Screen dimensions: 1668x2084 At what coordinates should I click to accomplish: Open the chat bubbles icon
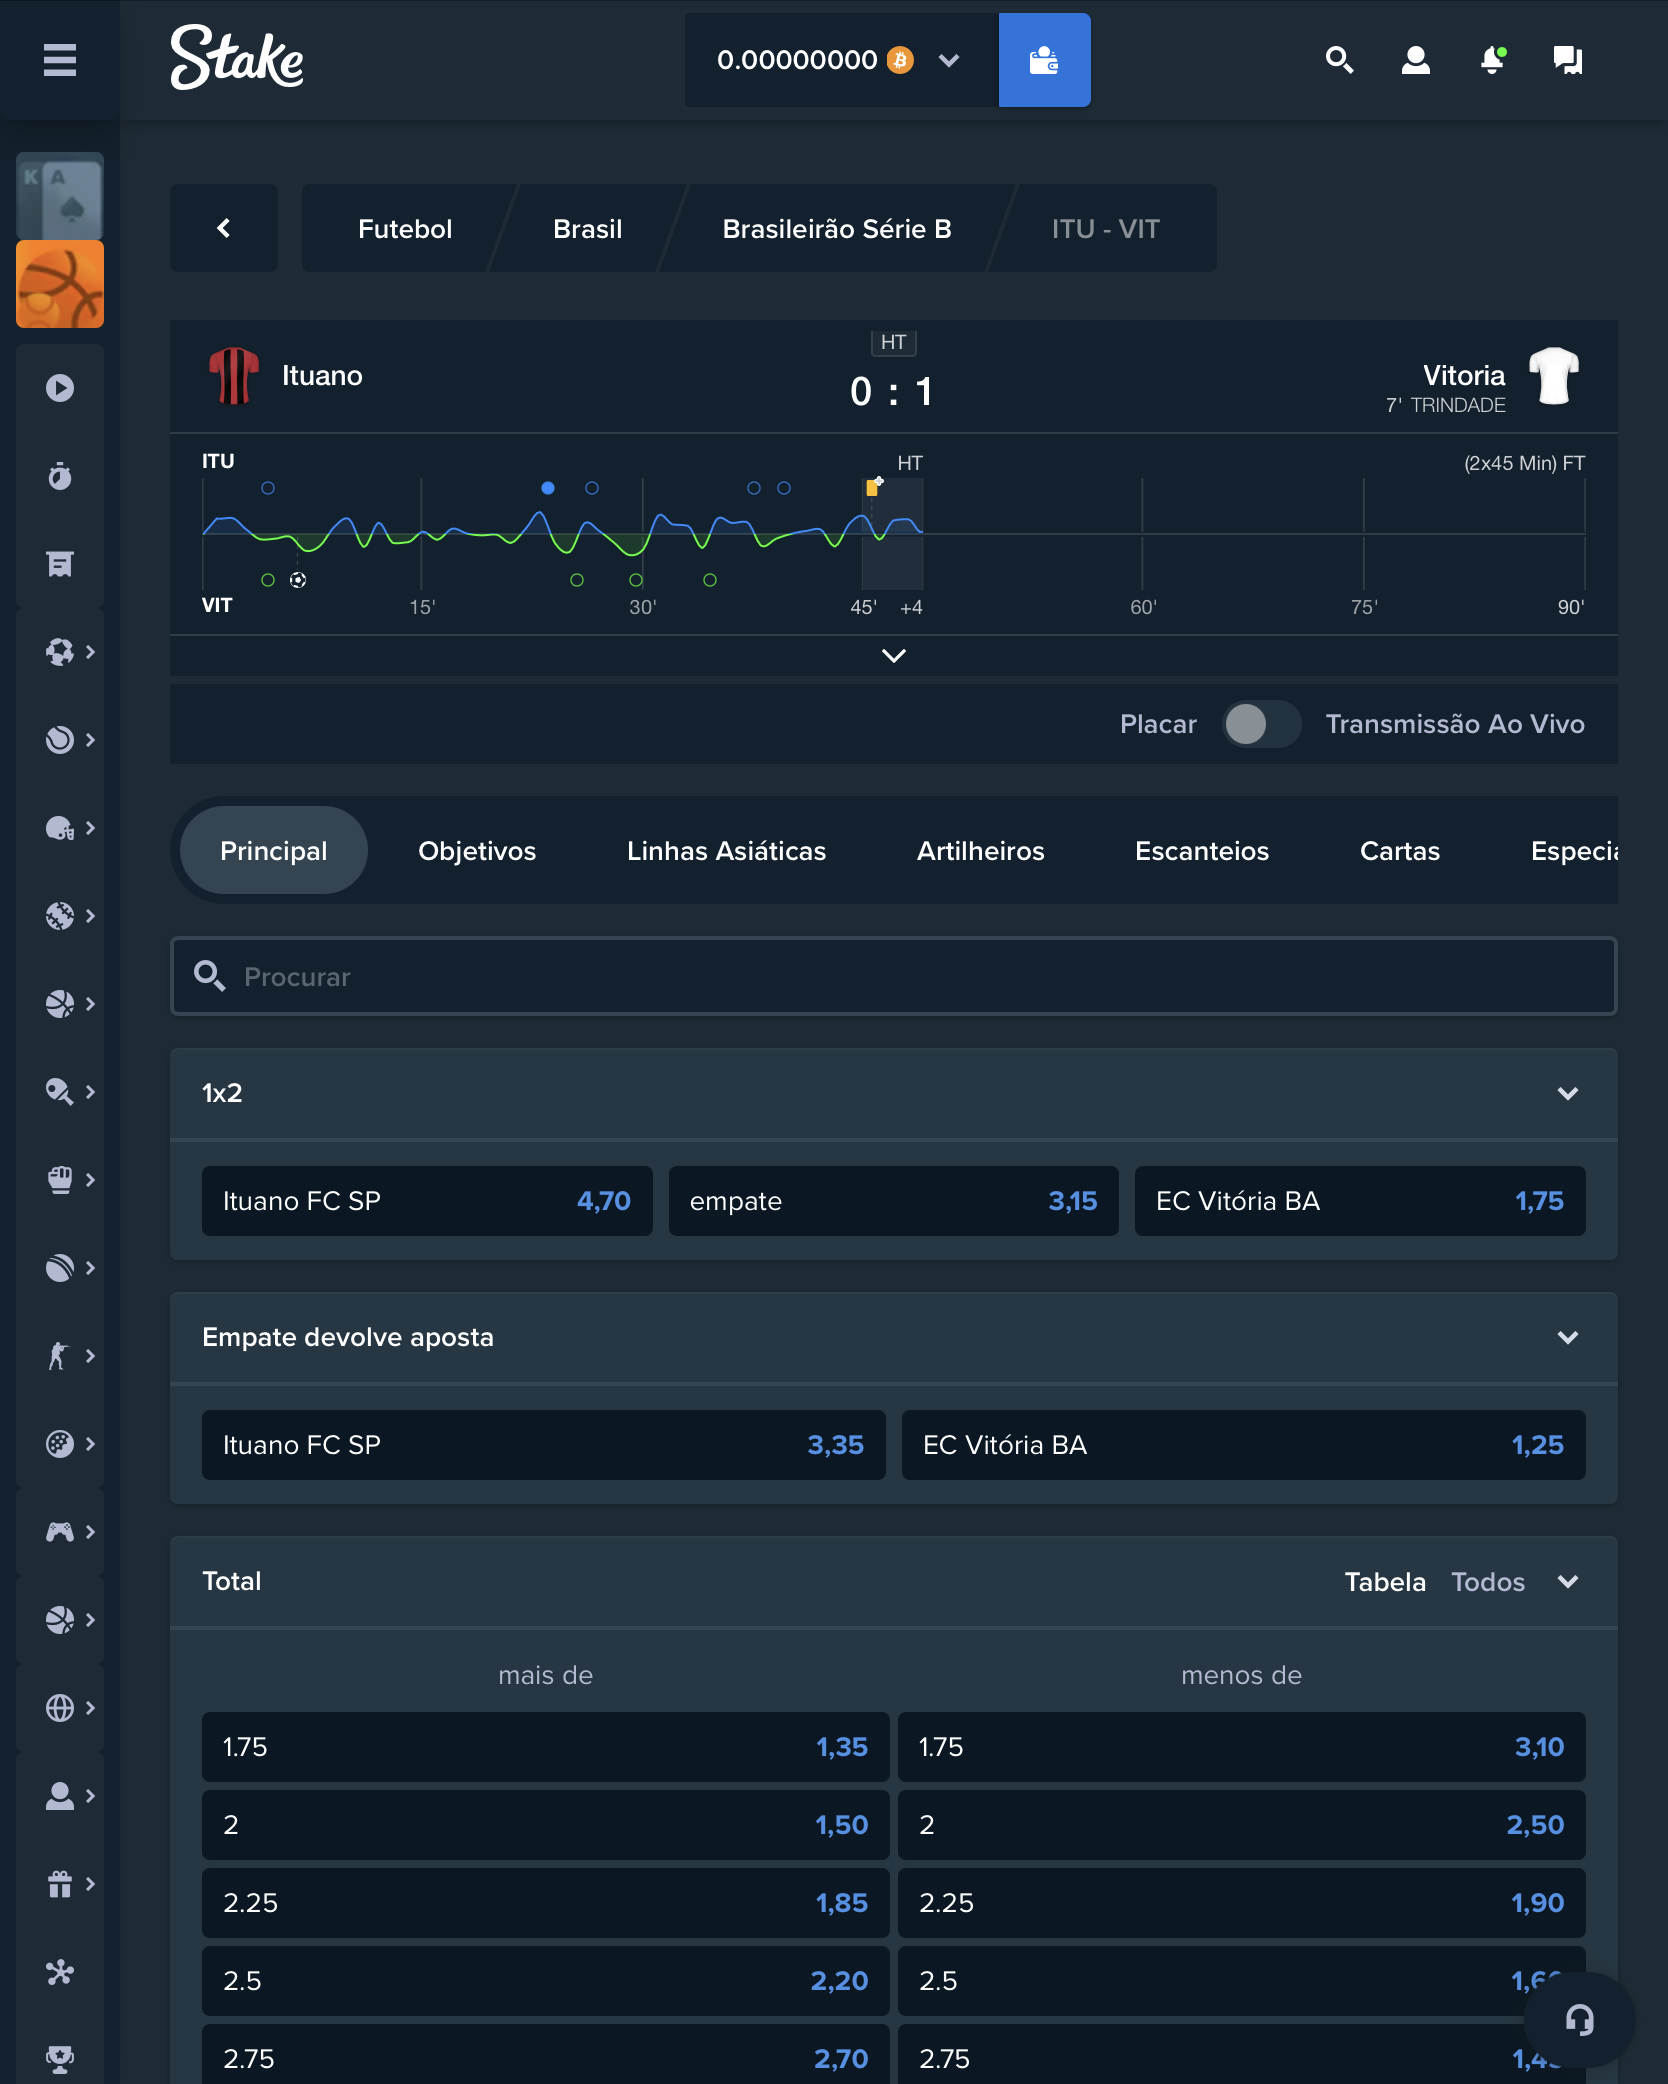pos(1567,60)
